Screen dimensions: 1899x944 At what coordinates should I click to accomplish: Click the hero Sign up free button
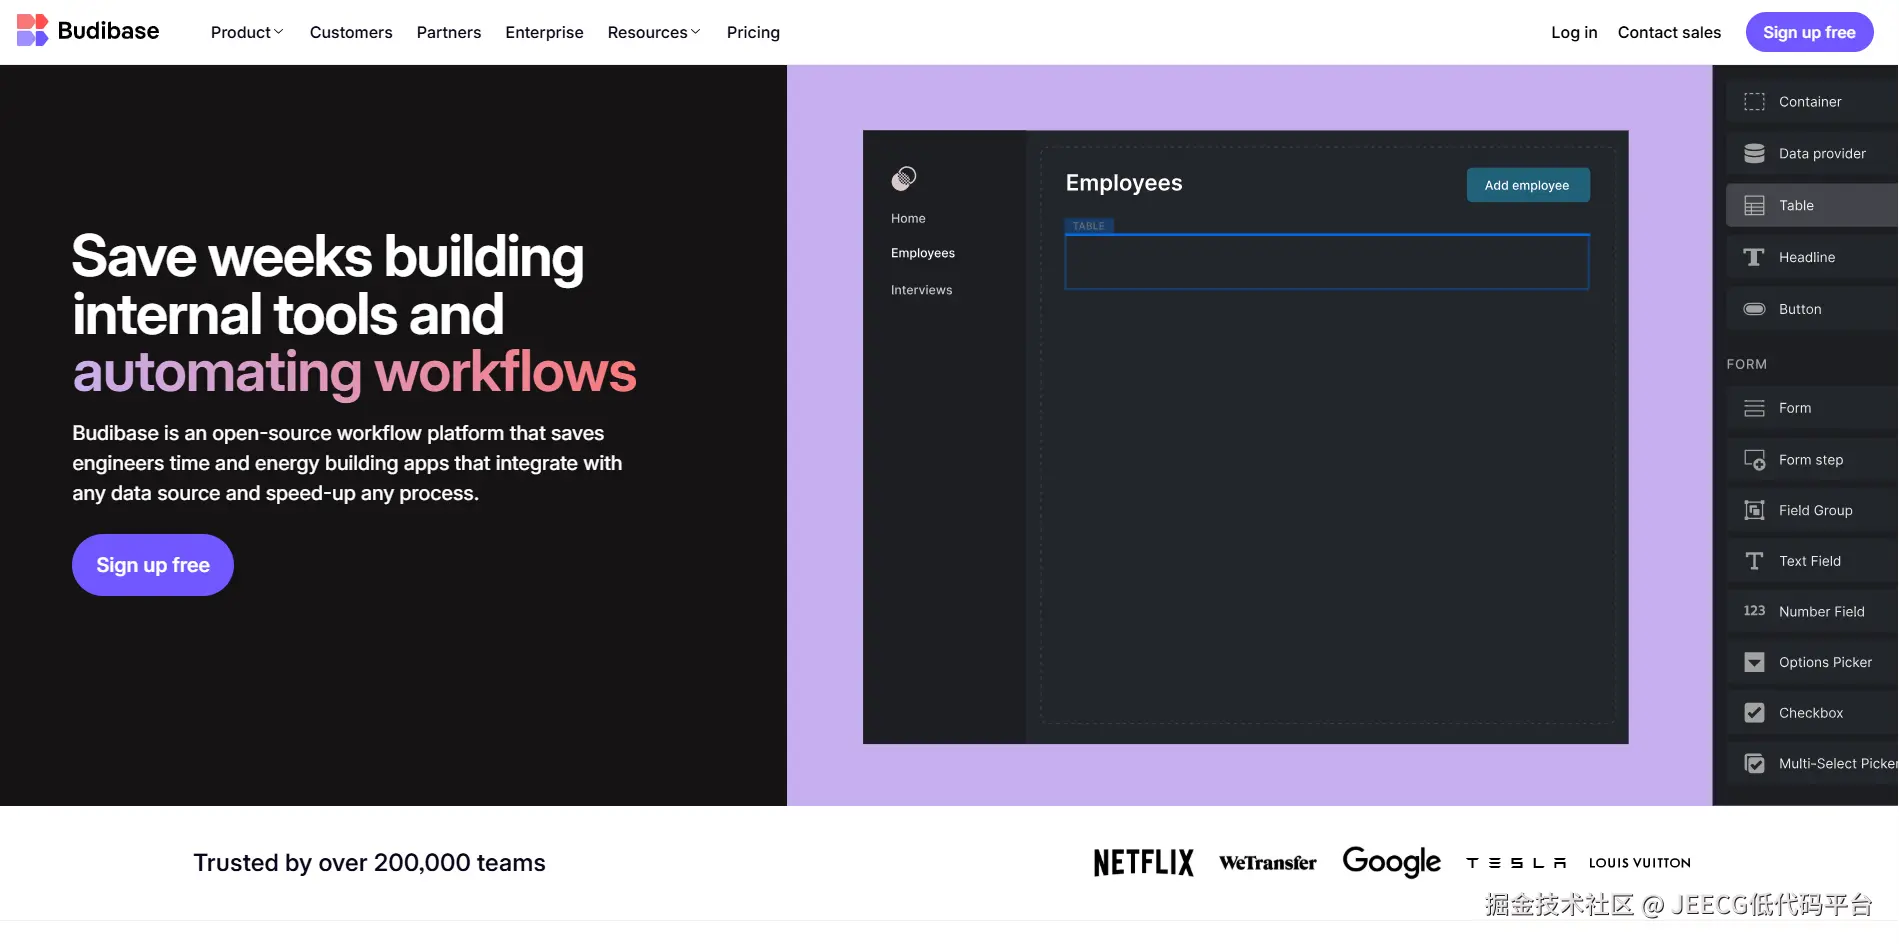click(x=153, y=565)
